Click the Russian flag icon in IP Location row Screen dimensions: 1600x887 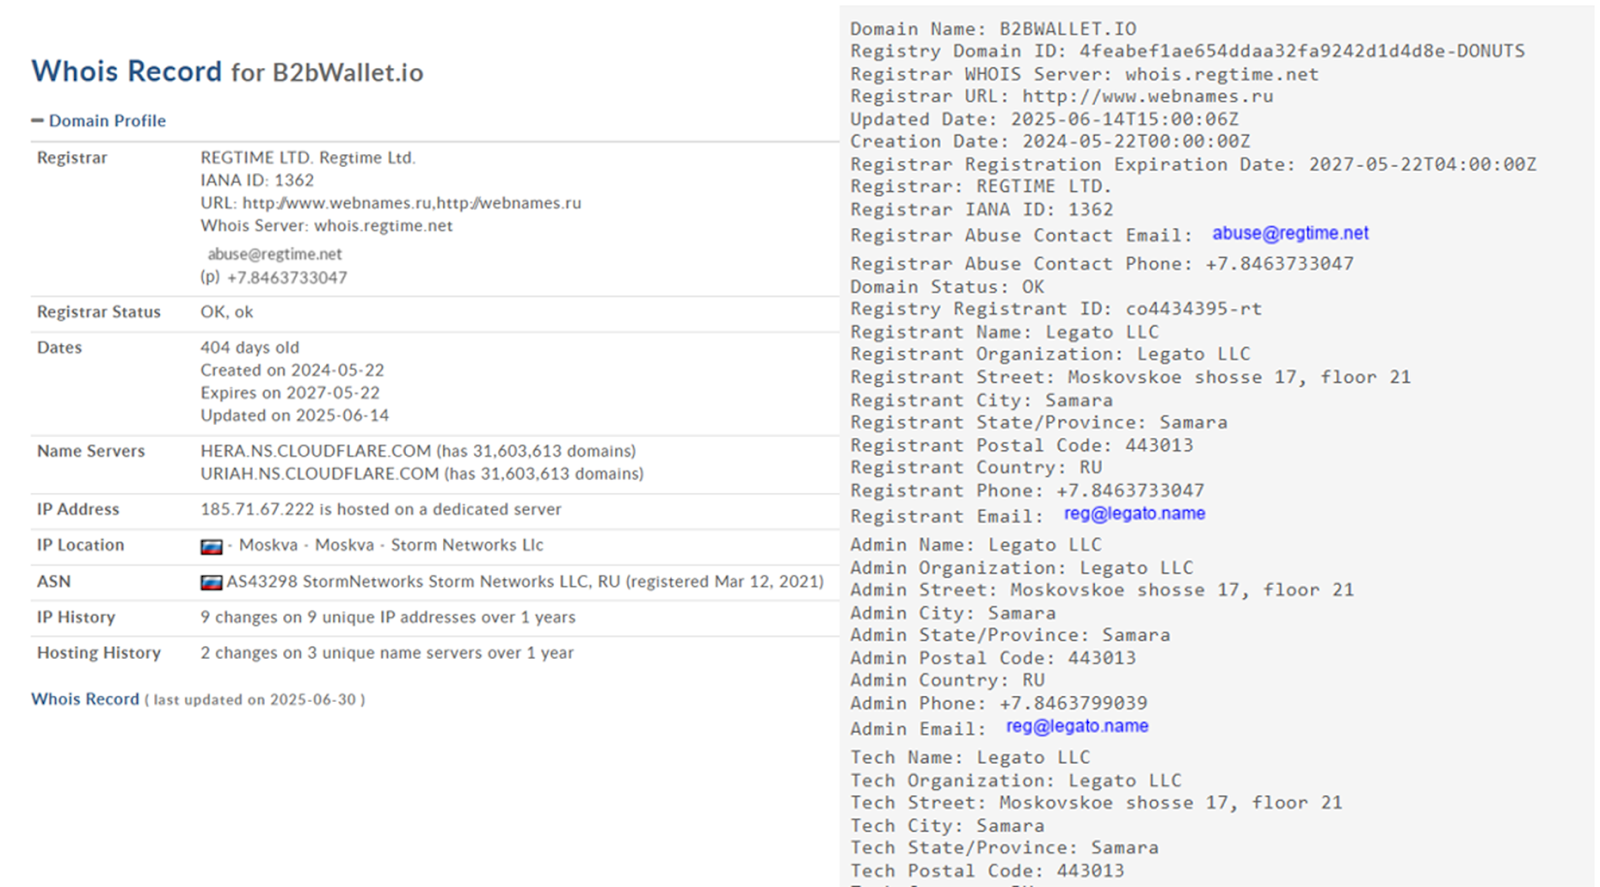pos(211,546)
